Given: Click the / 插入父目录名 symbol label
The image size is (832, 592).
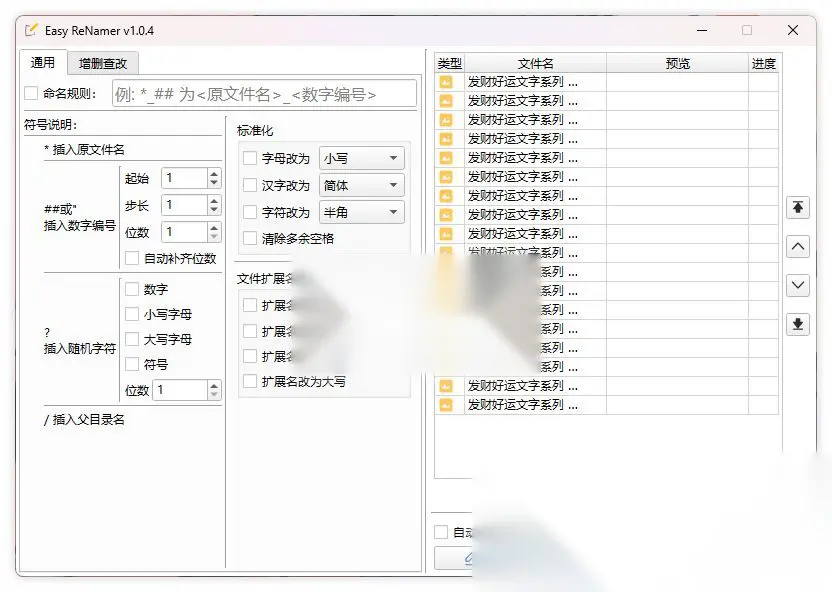Looking at the screenshot, I should [84, 420].
